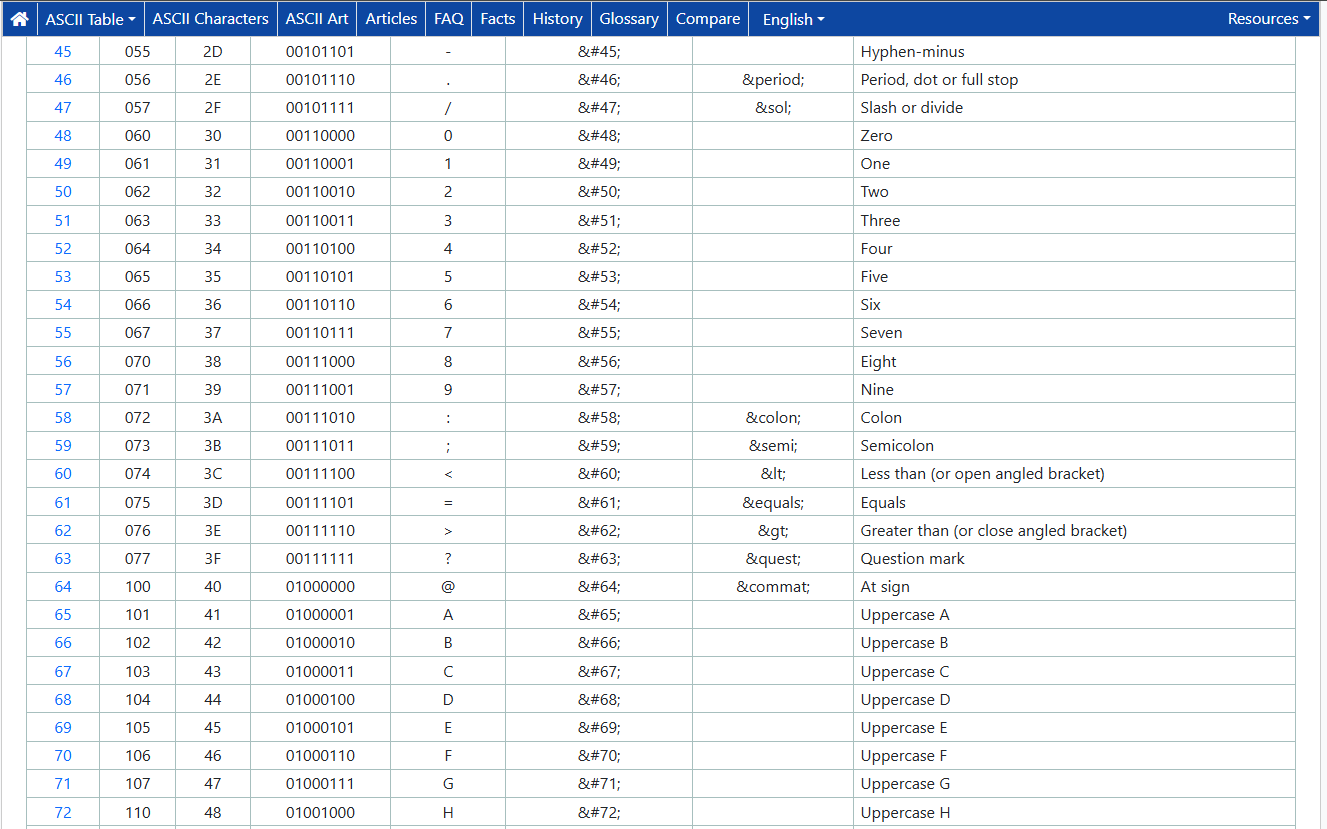View the Facts page
The width and height of the screenshot is (1327, 829).
(497, 18)
